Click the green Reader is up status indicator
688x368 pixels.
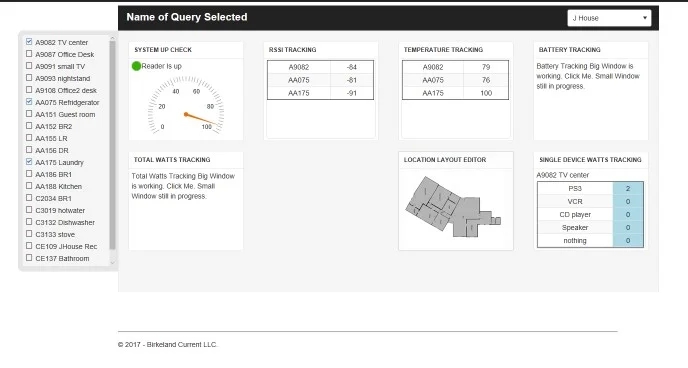(x=136, y=66)
